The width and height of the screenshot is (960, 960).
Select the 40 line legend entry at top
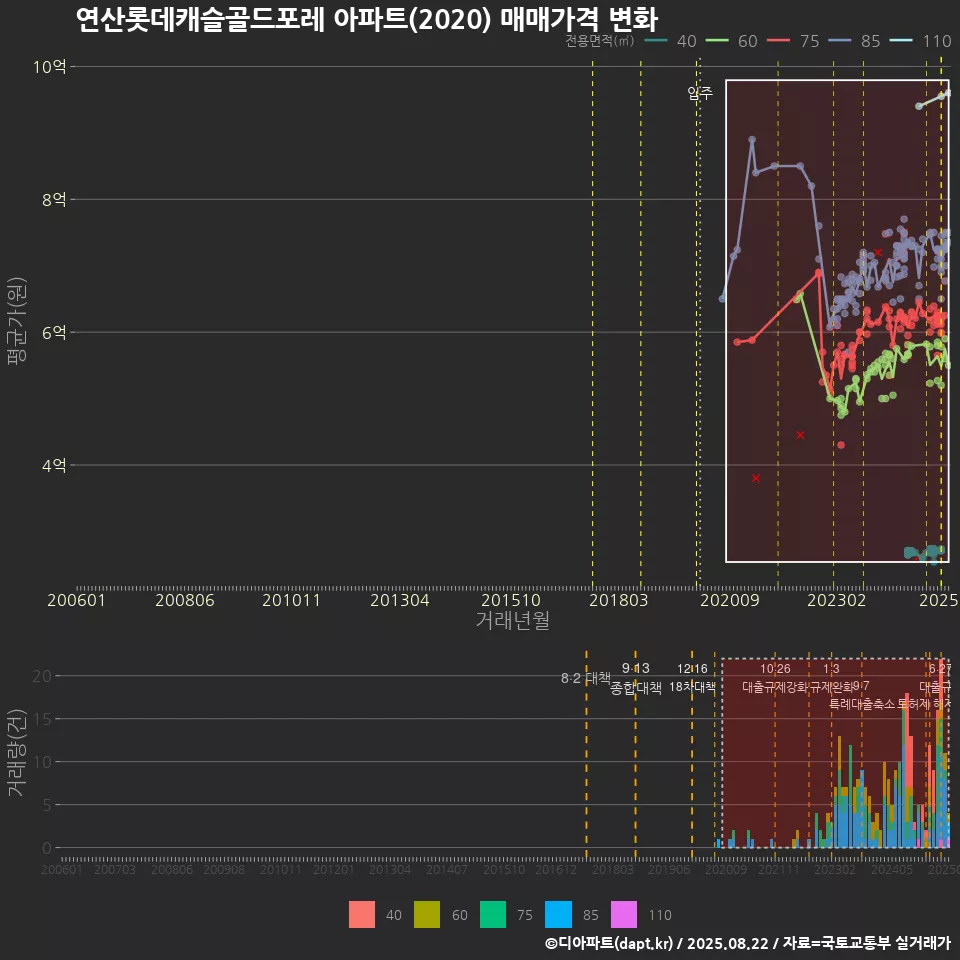pos(671,41)
